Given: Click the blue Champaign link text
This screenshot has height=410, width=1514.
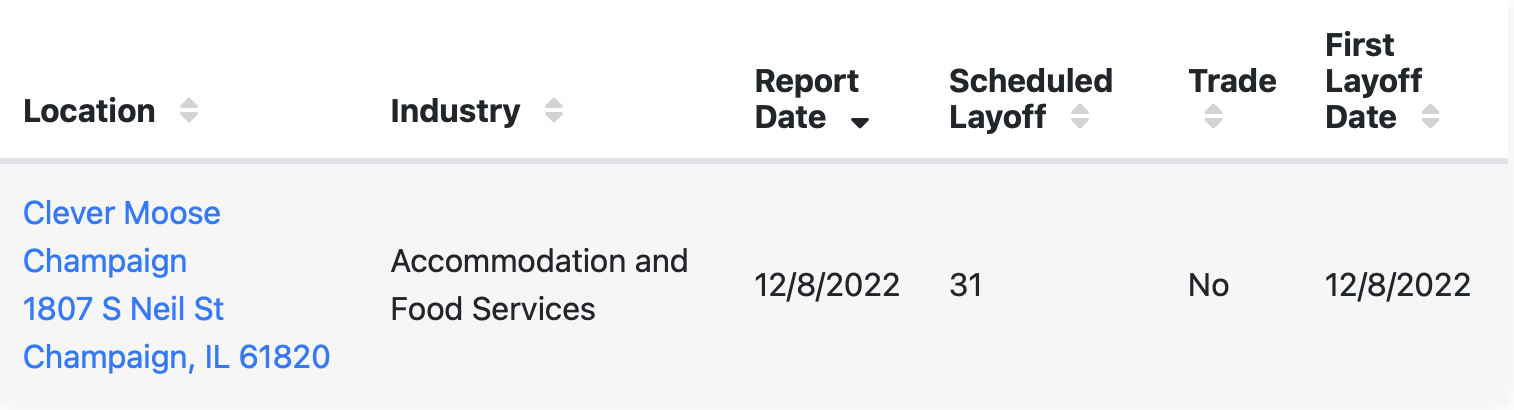Looking at the screenshot, I should (x=105, y=261).
